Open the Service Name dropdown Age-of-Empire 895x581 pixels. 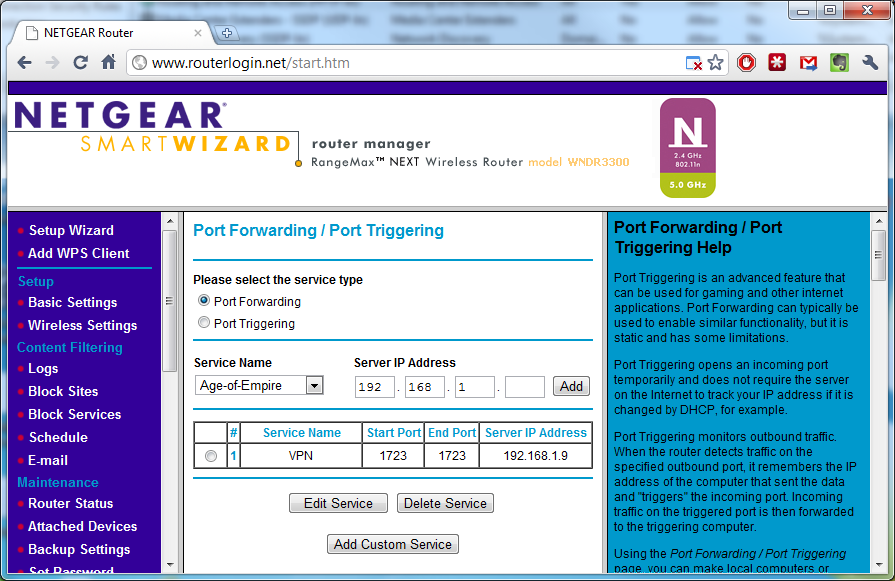pos(259,385)
